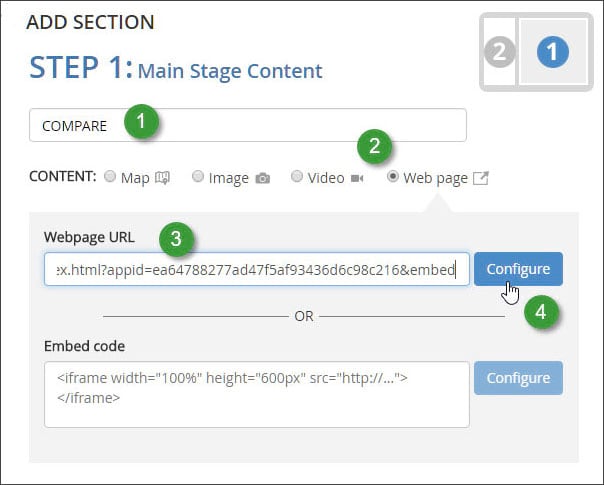Click green callout badge number 2

tap(375, 147)
